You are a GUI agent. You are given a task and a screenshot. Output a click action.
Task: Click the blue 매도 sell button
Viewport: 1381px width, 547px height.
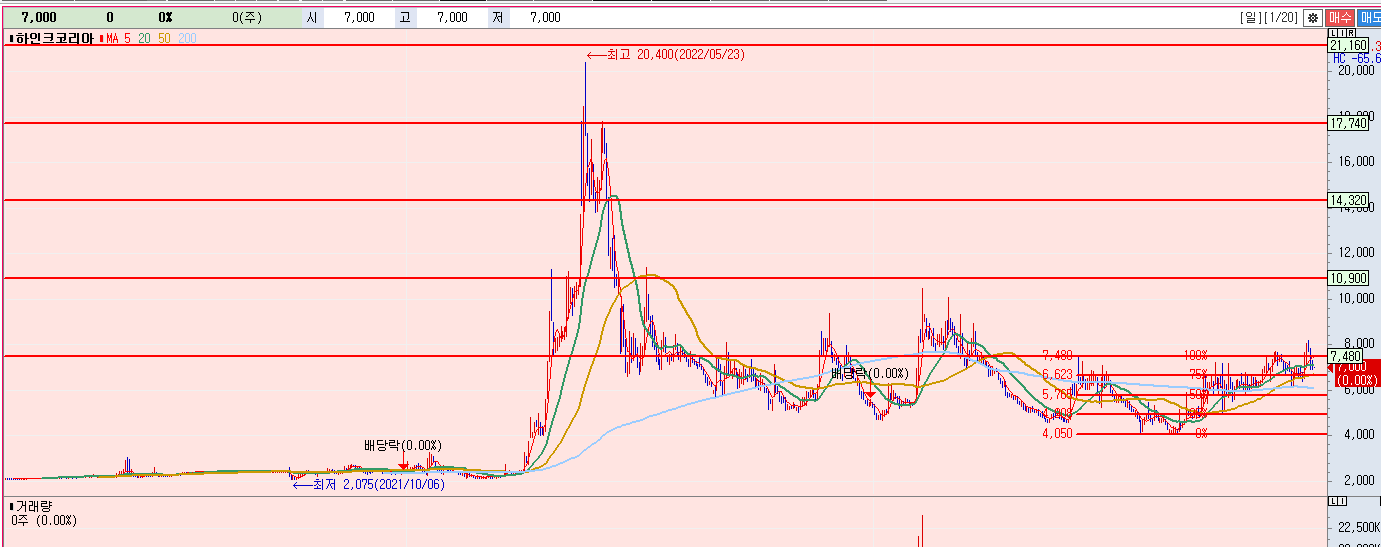pyautogui.click(x=1369, y=18)
